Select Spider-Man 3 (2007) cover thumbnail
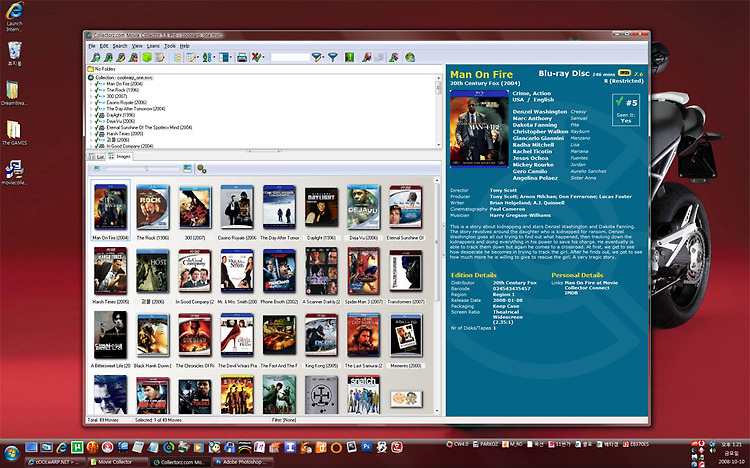Viewport: 750px width, 468px height. point(364,271)
